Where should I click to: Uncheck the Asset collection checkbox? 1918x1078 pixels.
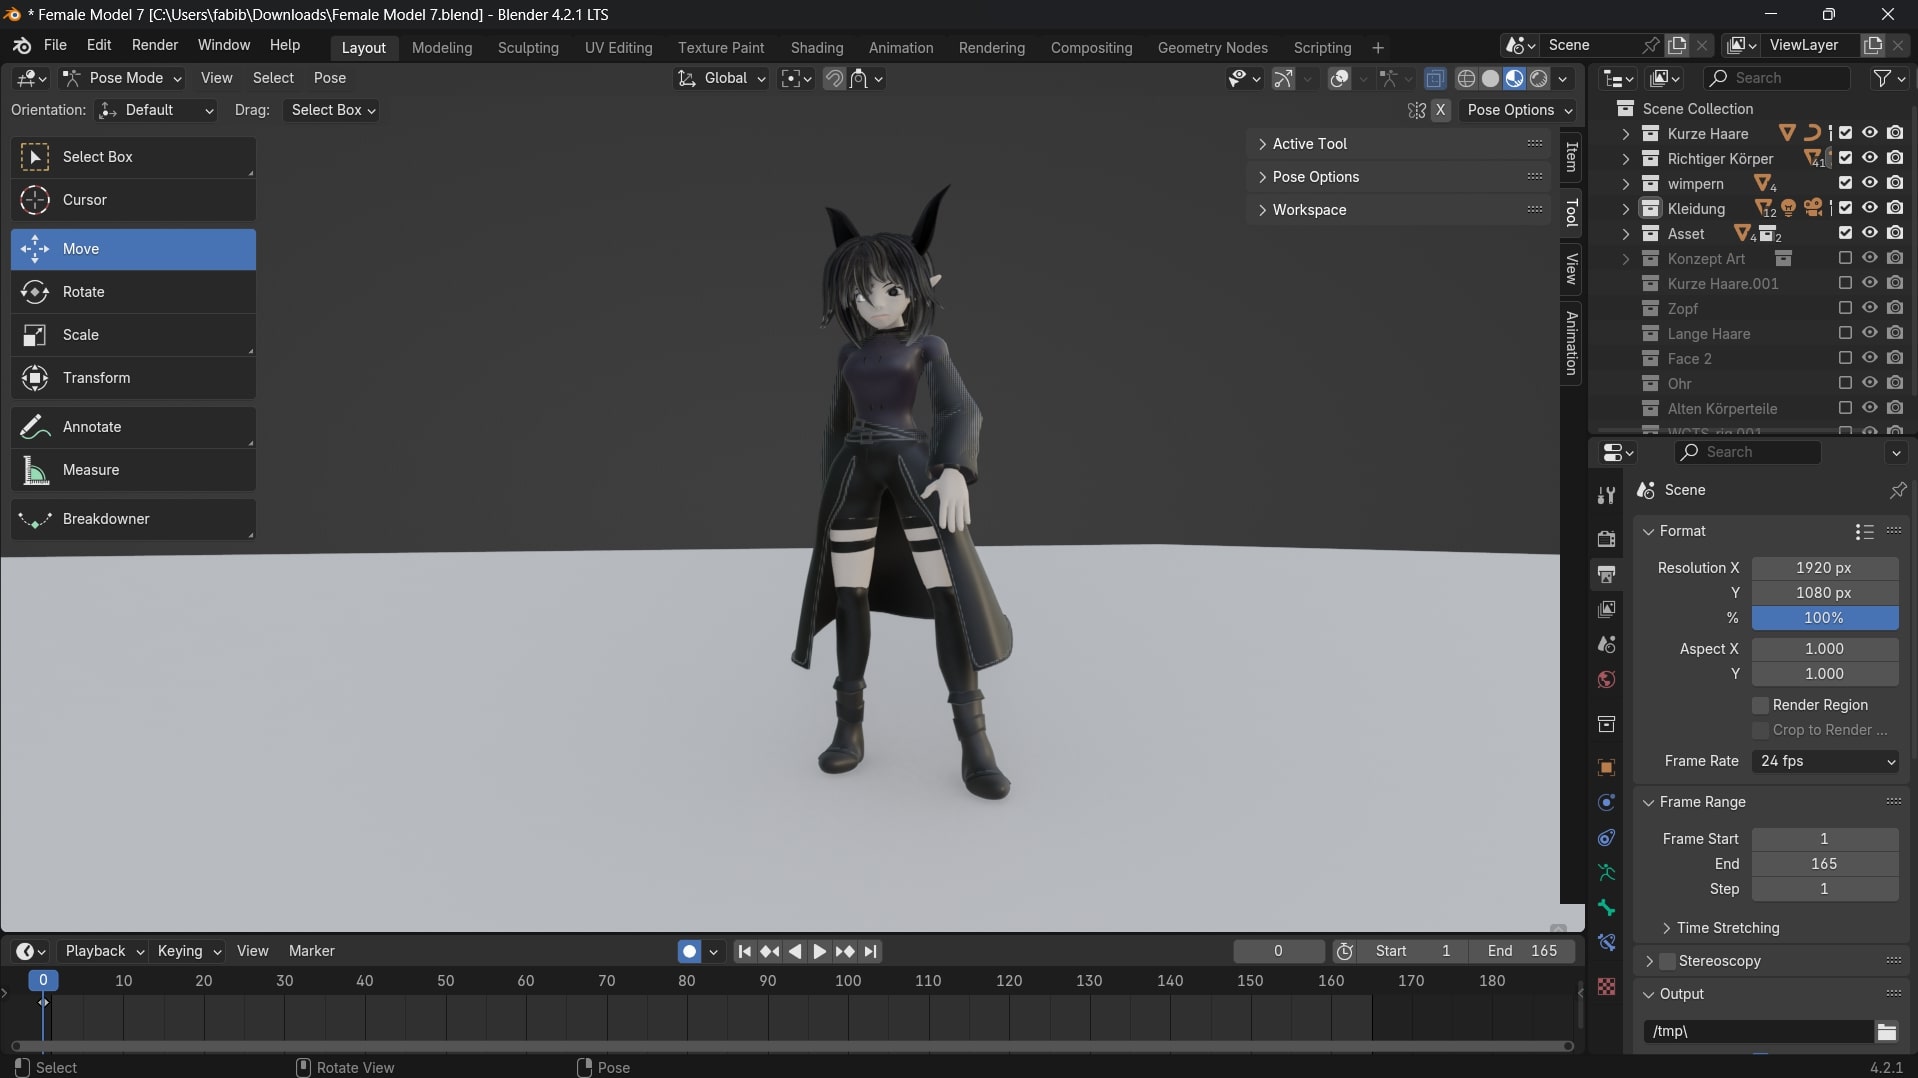coord(1845,233)
